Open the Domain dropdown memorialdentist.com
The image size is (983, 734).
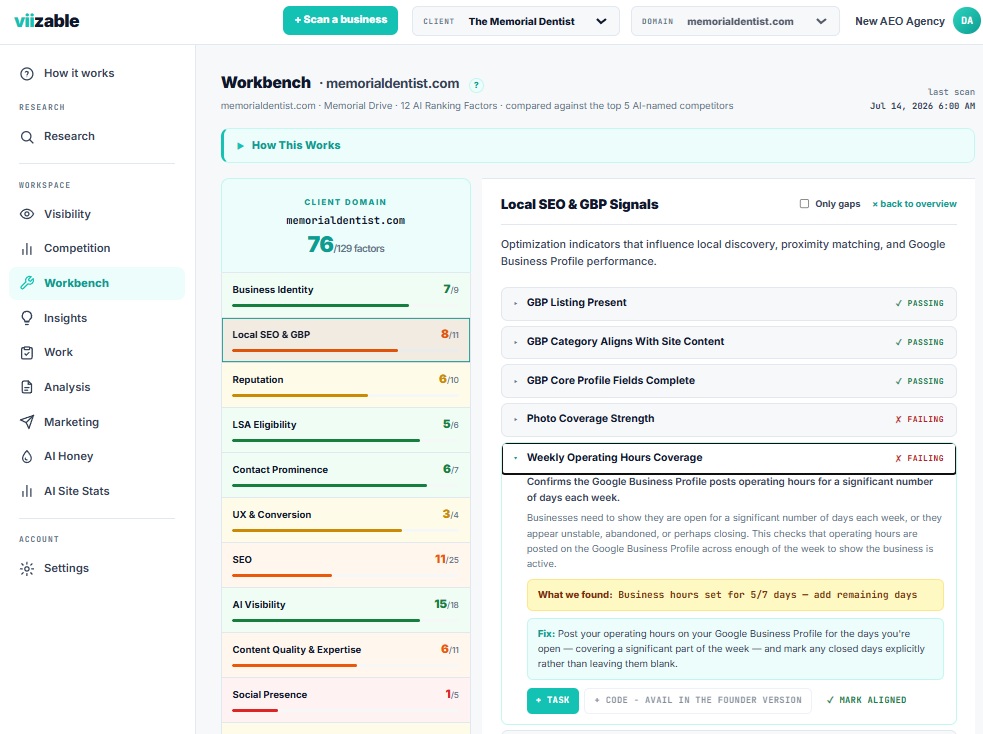pyautogui.click(x=735, y=21)
